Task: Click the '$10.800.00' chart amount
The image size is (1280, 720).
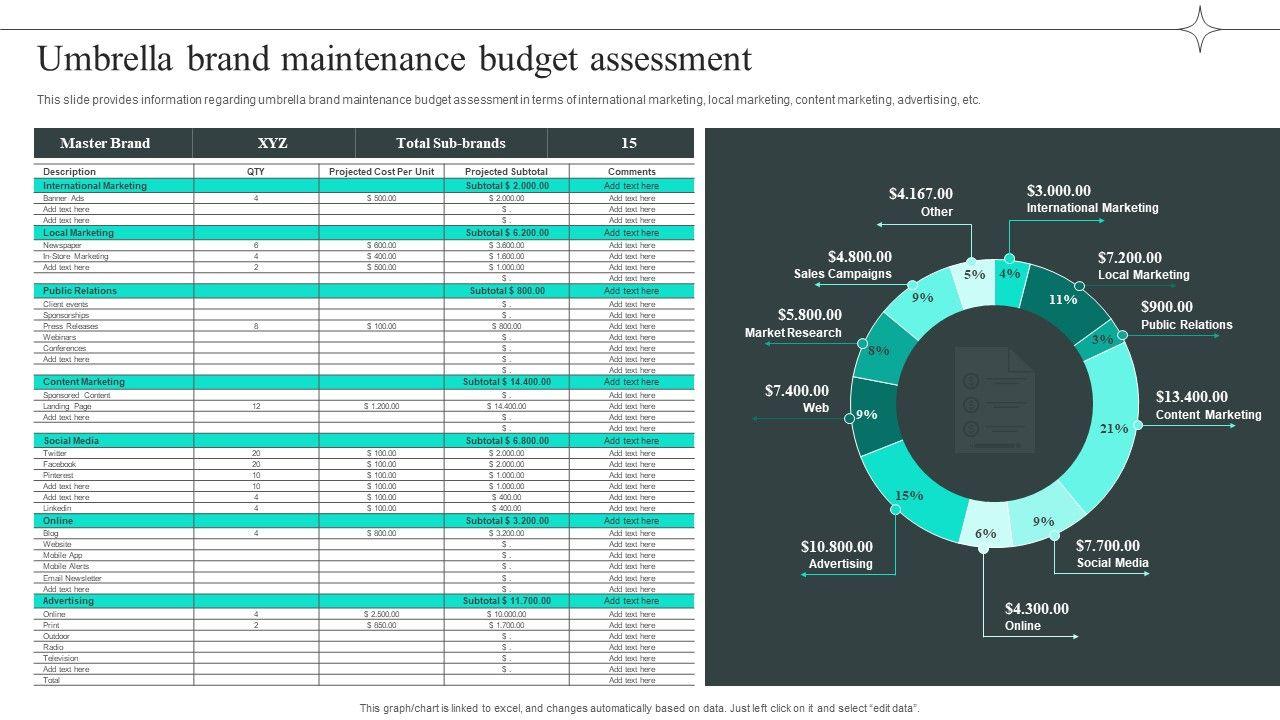Action: click(837, 546)
